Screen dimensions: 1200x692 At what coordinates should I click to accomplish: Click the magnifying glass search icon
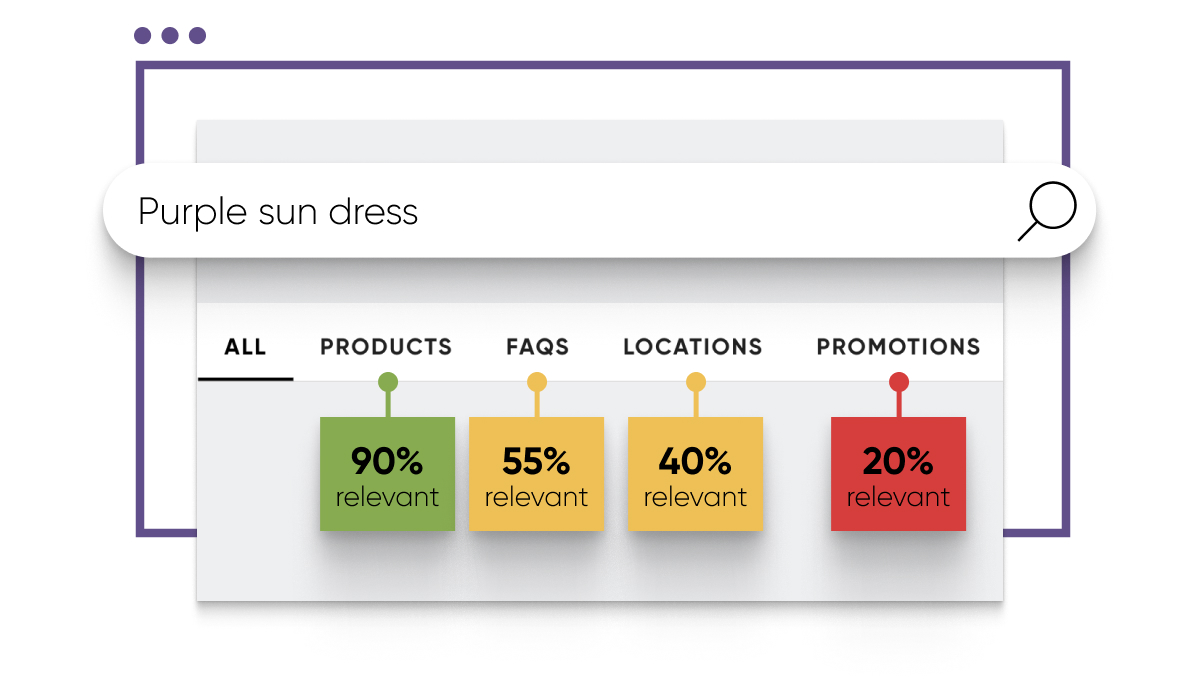click(1047, 212)
